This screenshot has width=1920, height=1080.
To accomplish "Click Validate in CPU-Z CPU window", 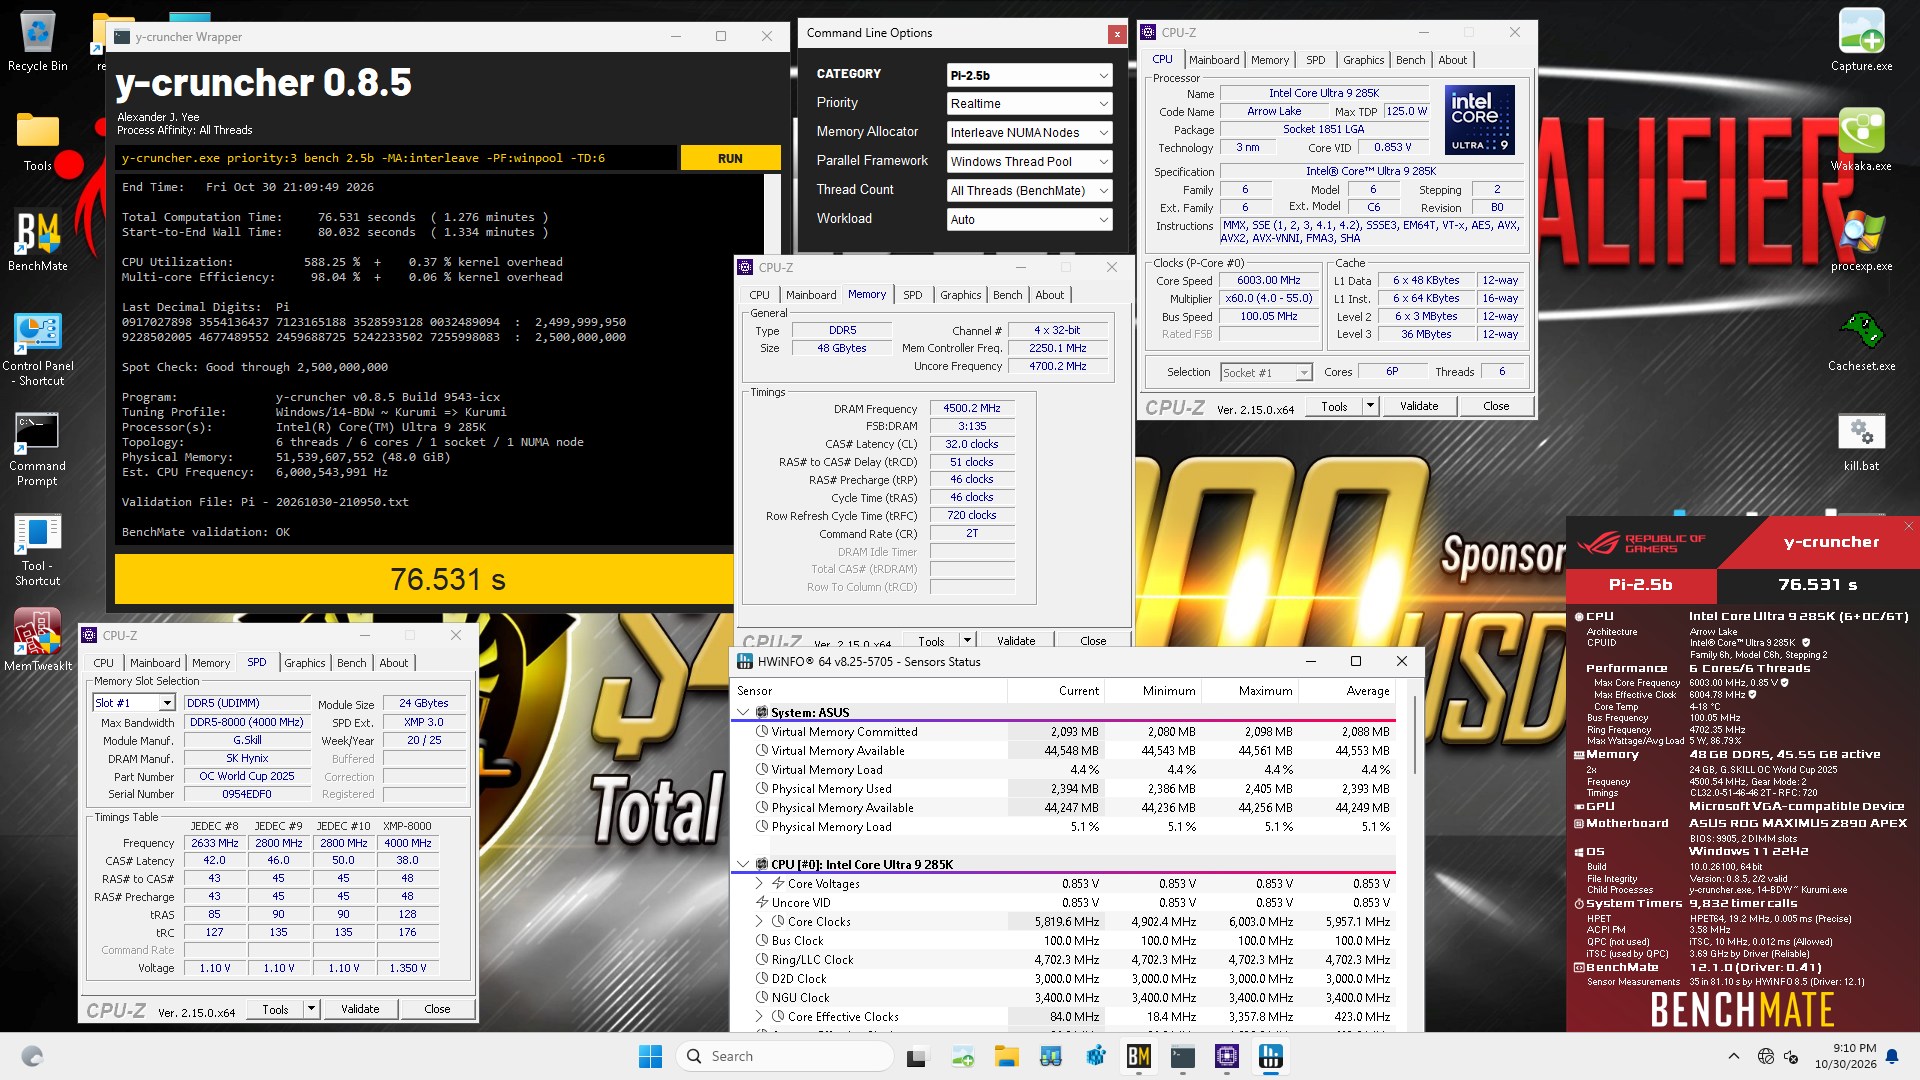I will click(x=1418, y=406).
